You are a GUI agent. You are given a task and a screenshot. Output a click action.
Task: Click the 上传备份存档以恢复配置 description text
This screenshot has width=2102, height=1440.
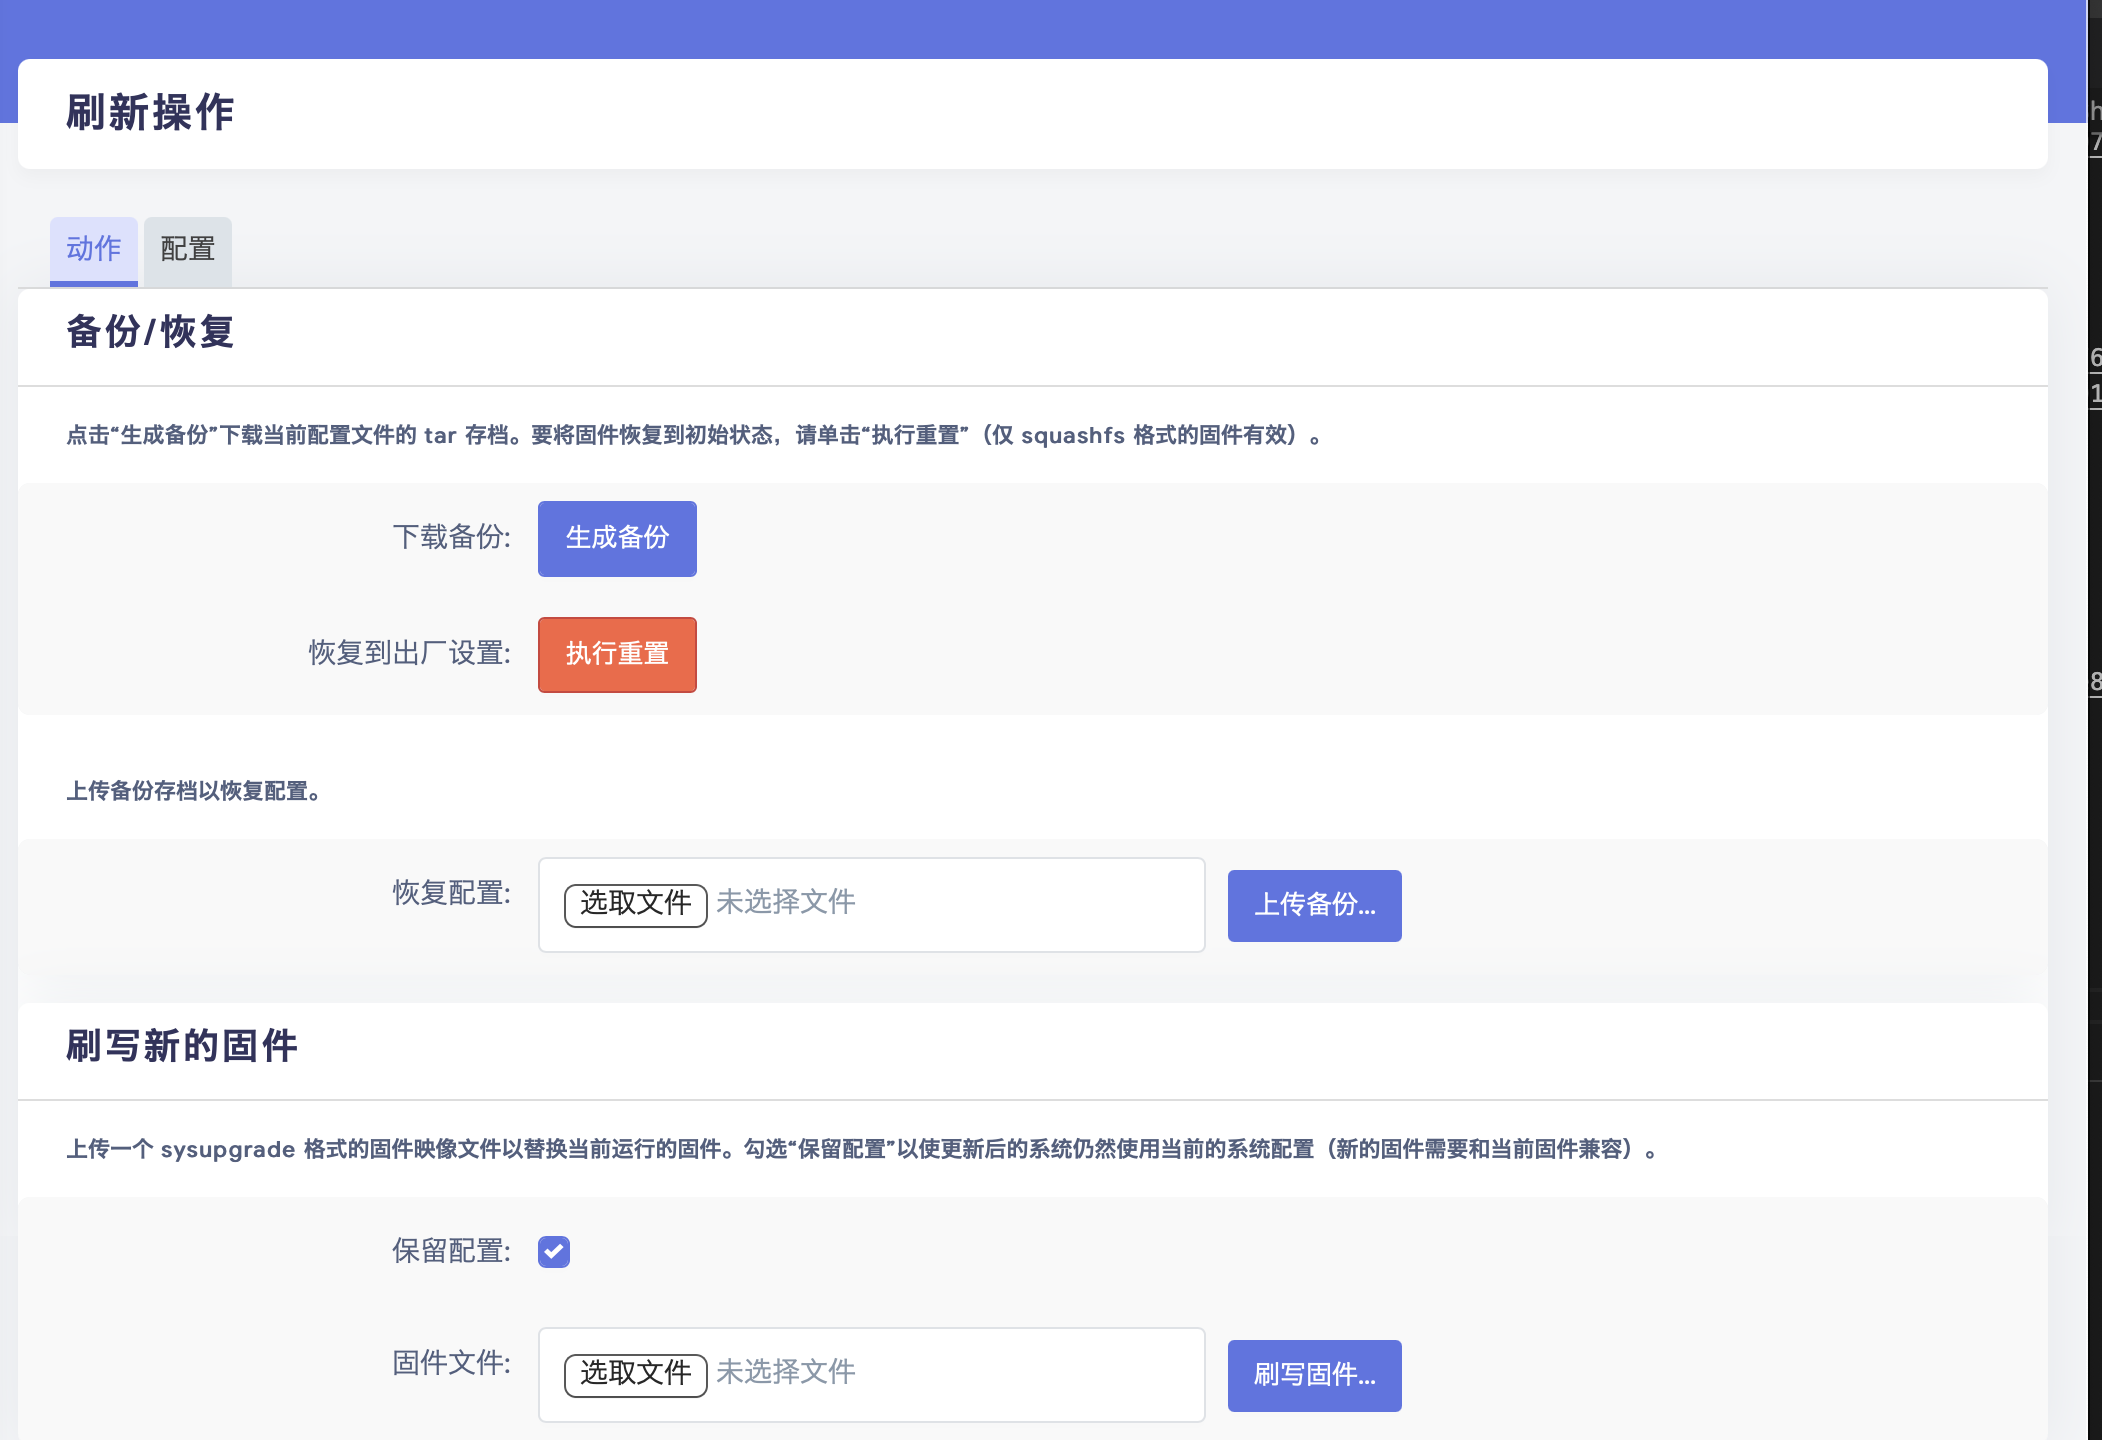194,791
